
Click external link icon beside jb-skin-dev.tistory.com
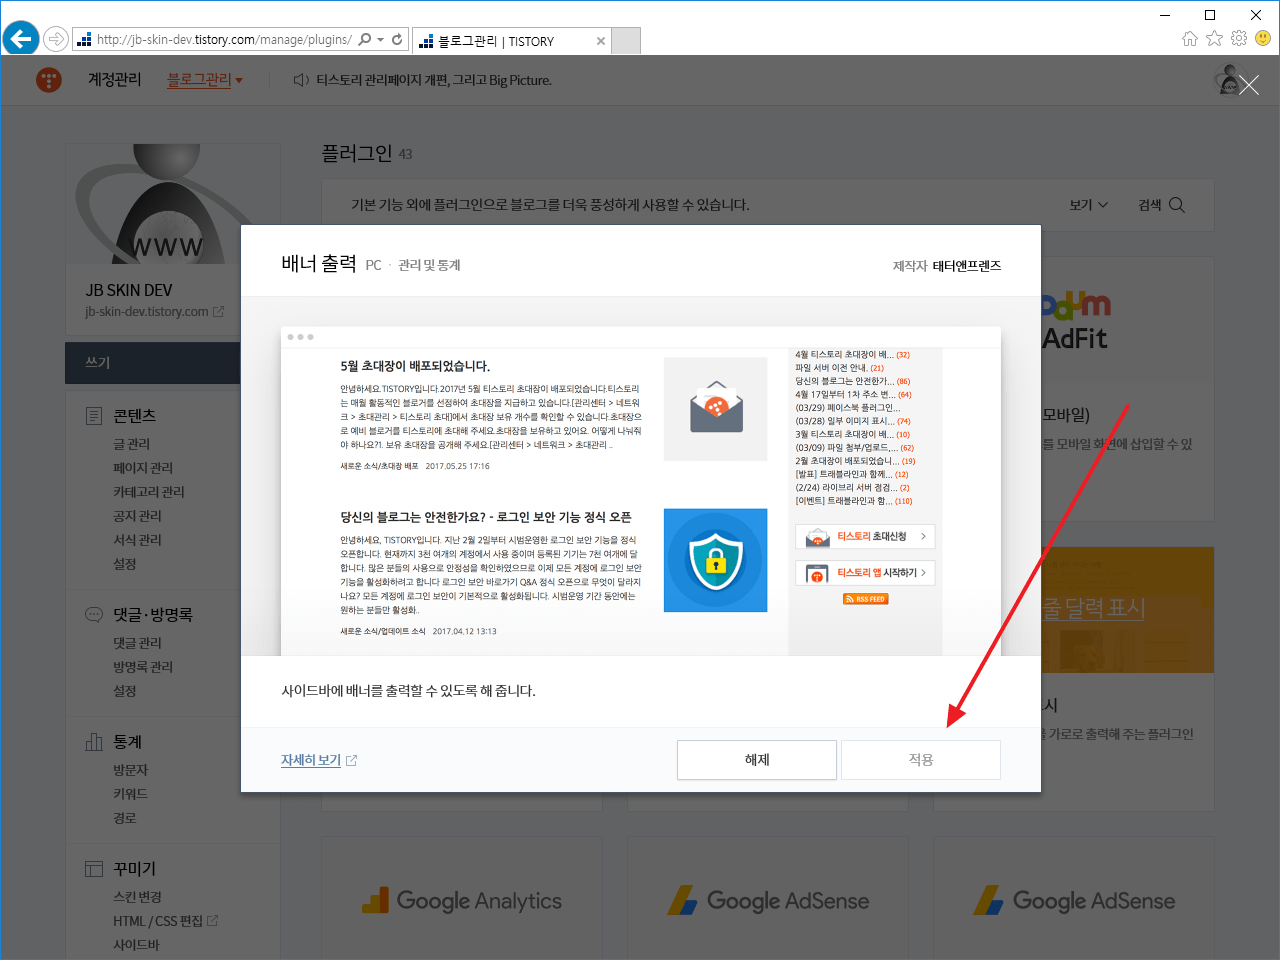point(219,312)
